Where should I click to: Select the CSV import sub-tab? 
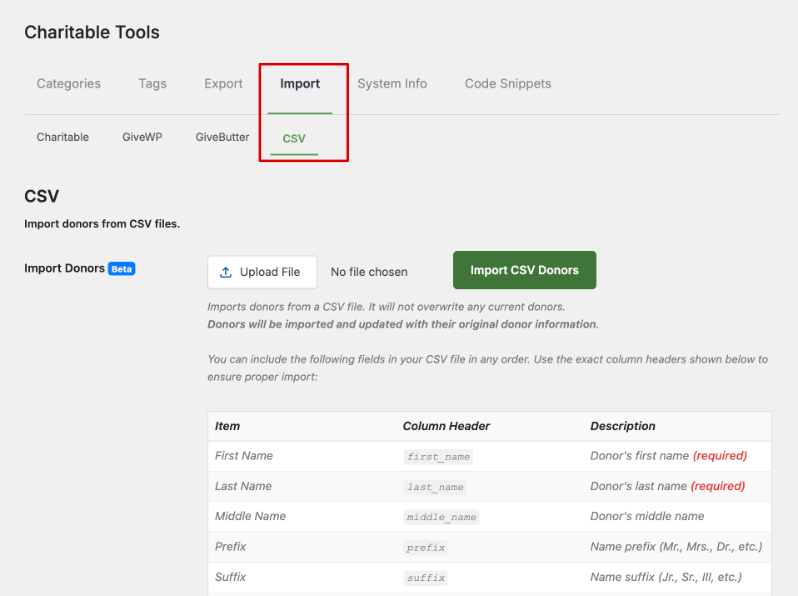[x=294, y=138]
